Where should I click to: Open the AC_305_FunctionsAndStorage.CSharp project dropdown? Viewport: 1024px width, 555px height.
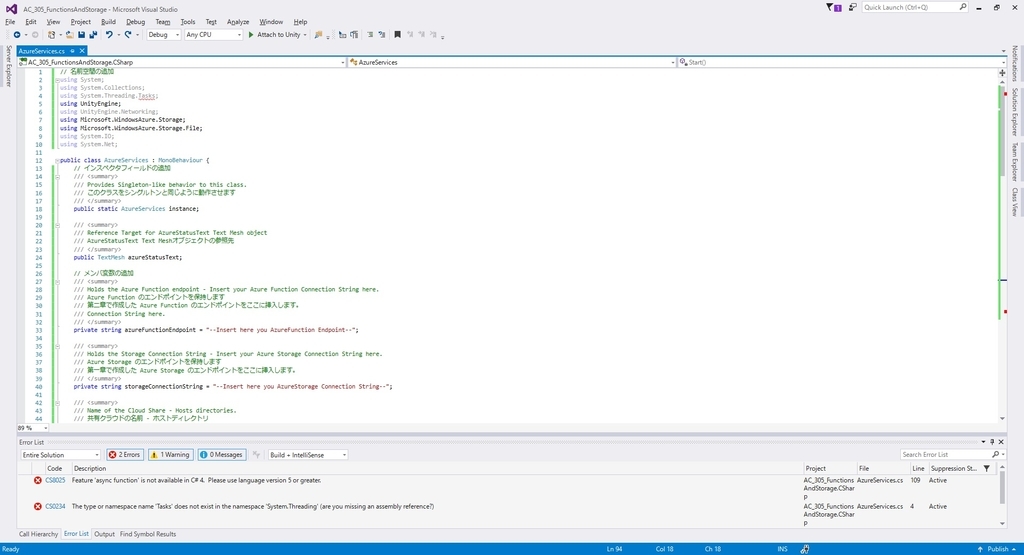coord(182,62)
